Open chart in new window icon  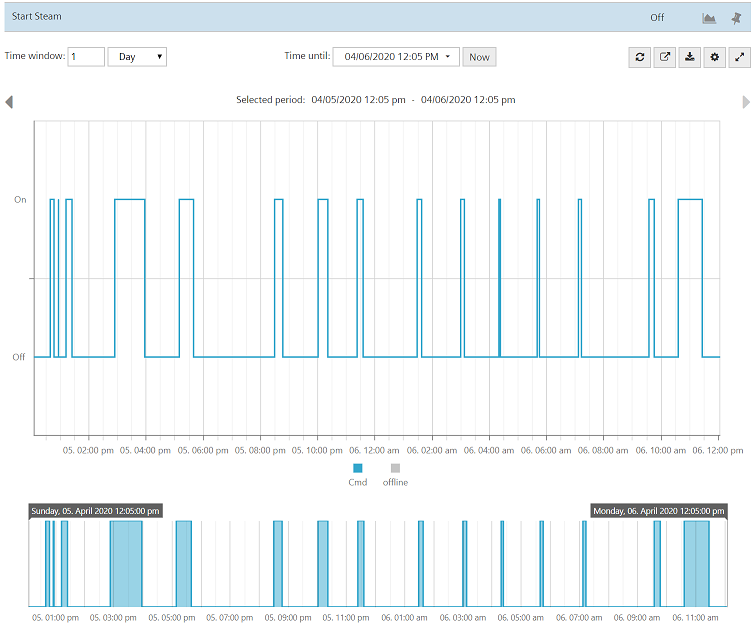(x=665, y=58)
